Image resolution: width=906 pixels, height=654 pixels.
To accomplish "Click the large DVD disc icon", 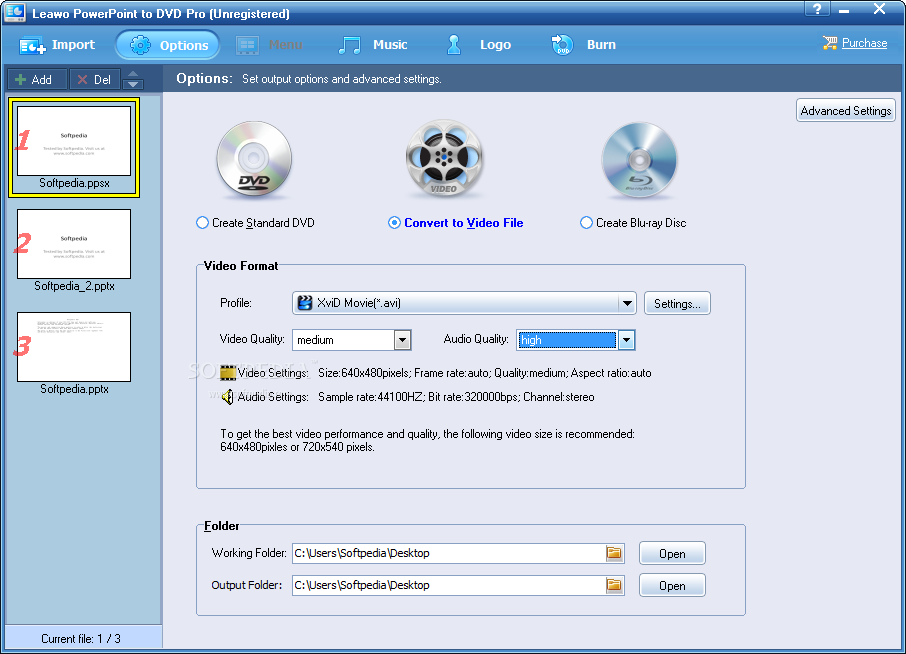I will pyautogui.click(x=254, y=158).
